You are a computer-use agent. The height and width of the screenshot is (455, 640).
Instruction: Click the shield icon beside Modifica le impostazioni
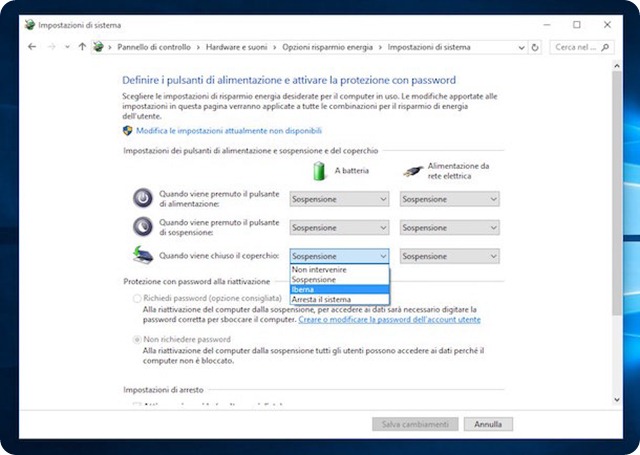127,131
